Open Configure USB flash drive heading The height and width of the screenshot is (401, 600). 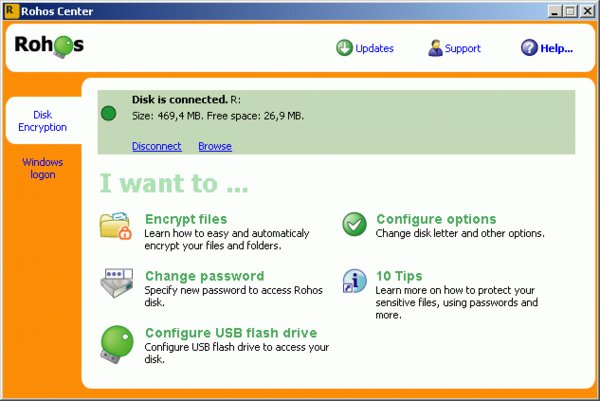[x=231, y=333]
